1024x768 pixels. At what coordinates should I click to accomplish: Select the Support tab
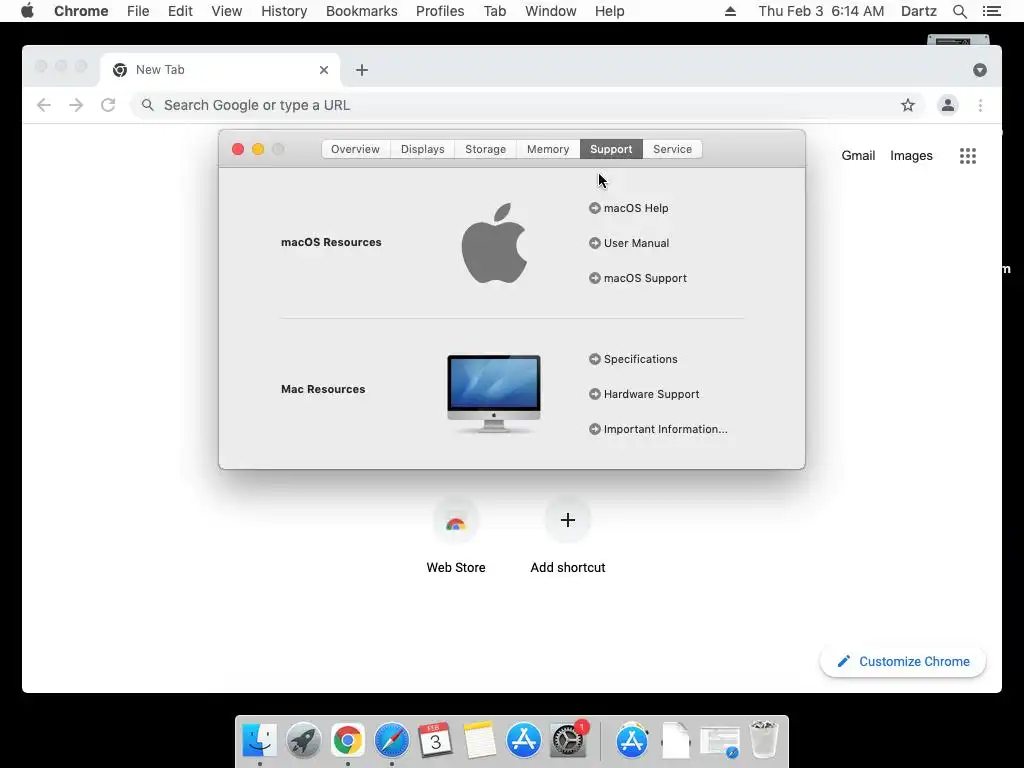tap(611, 149)
